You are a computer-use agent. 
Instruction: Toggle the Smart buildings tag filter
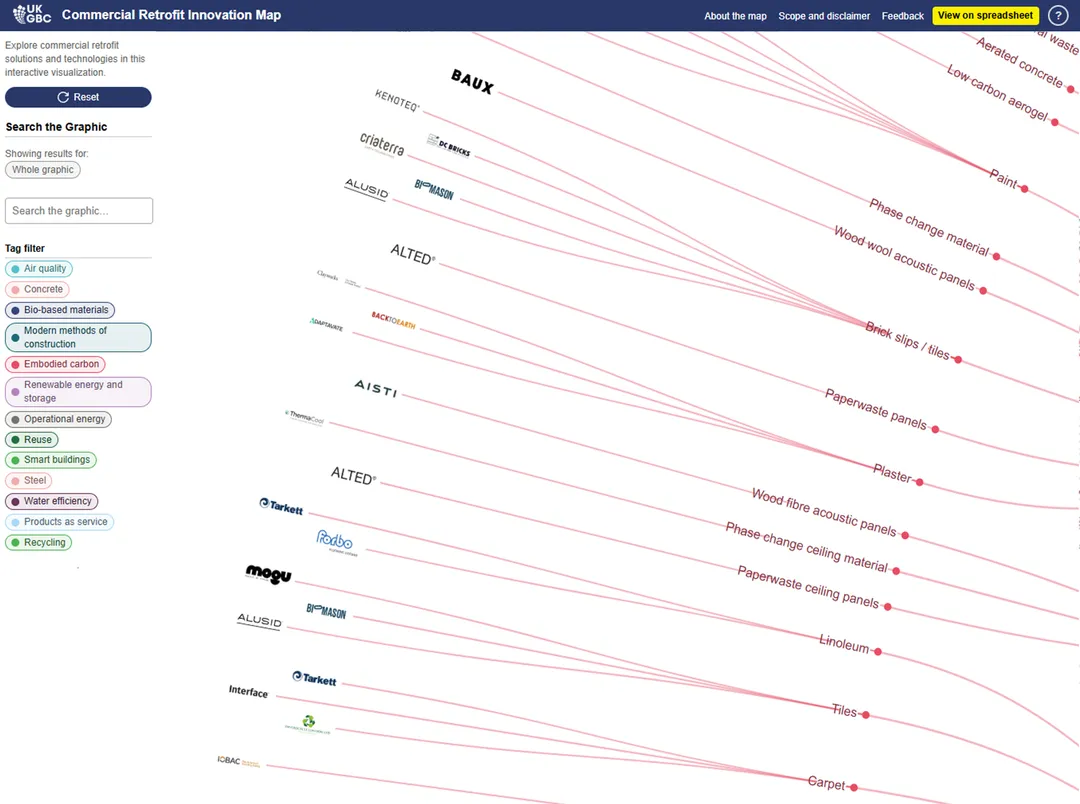point(51,460)
